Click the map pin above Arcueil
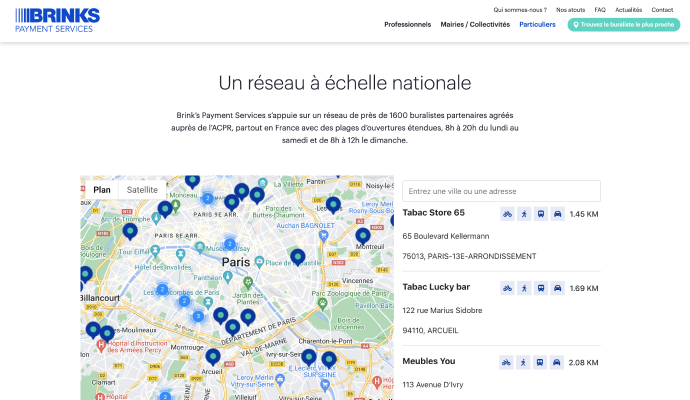 click(213, 356)
